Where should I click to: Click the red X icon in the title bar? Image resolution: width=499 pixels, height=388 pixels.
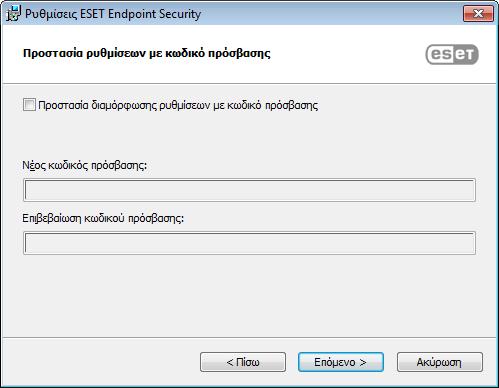478,14
